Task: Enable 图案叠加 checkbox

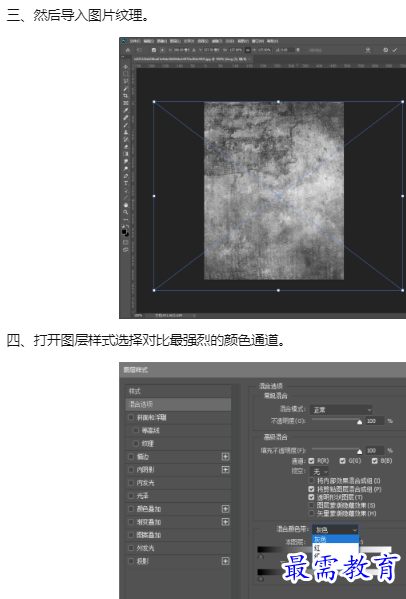Action: pyautogui.click(x=131, y=535)
